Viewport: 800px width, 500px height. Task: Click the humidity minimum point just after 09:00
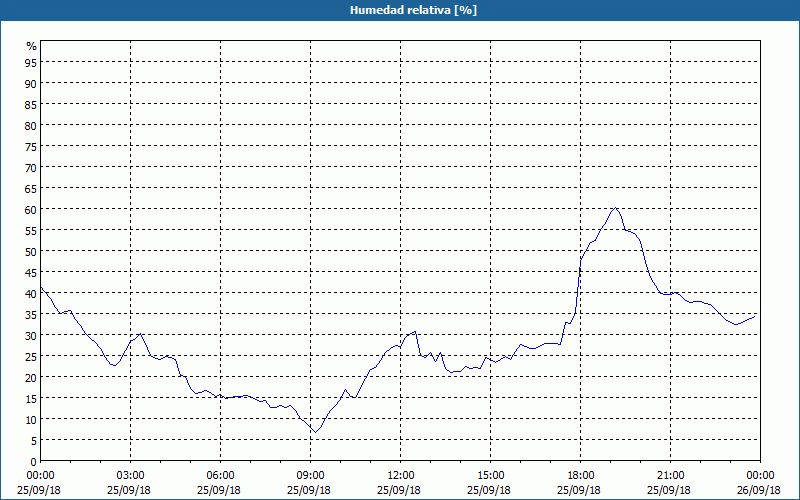315,433
